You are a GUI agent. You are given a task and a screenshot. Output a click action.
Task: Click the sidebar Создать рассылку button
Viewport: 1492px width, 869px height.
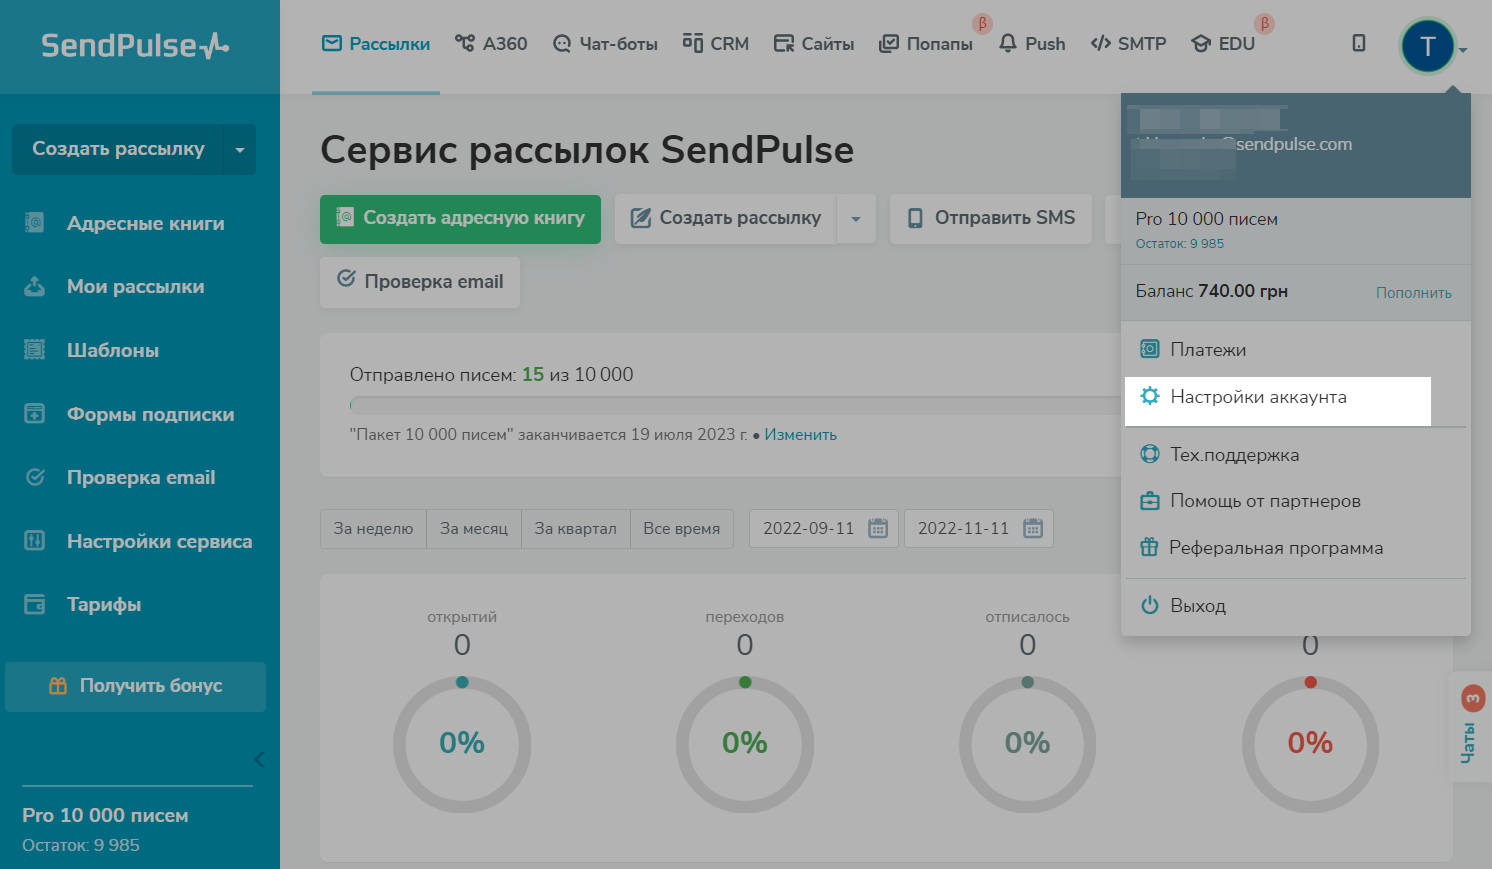point(118,149)
